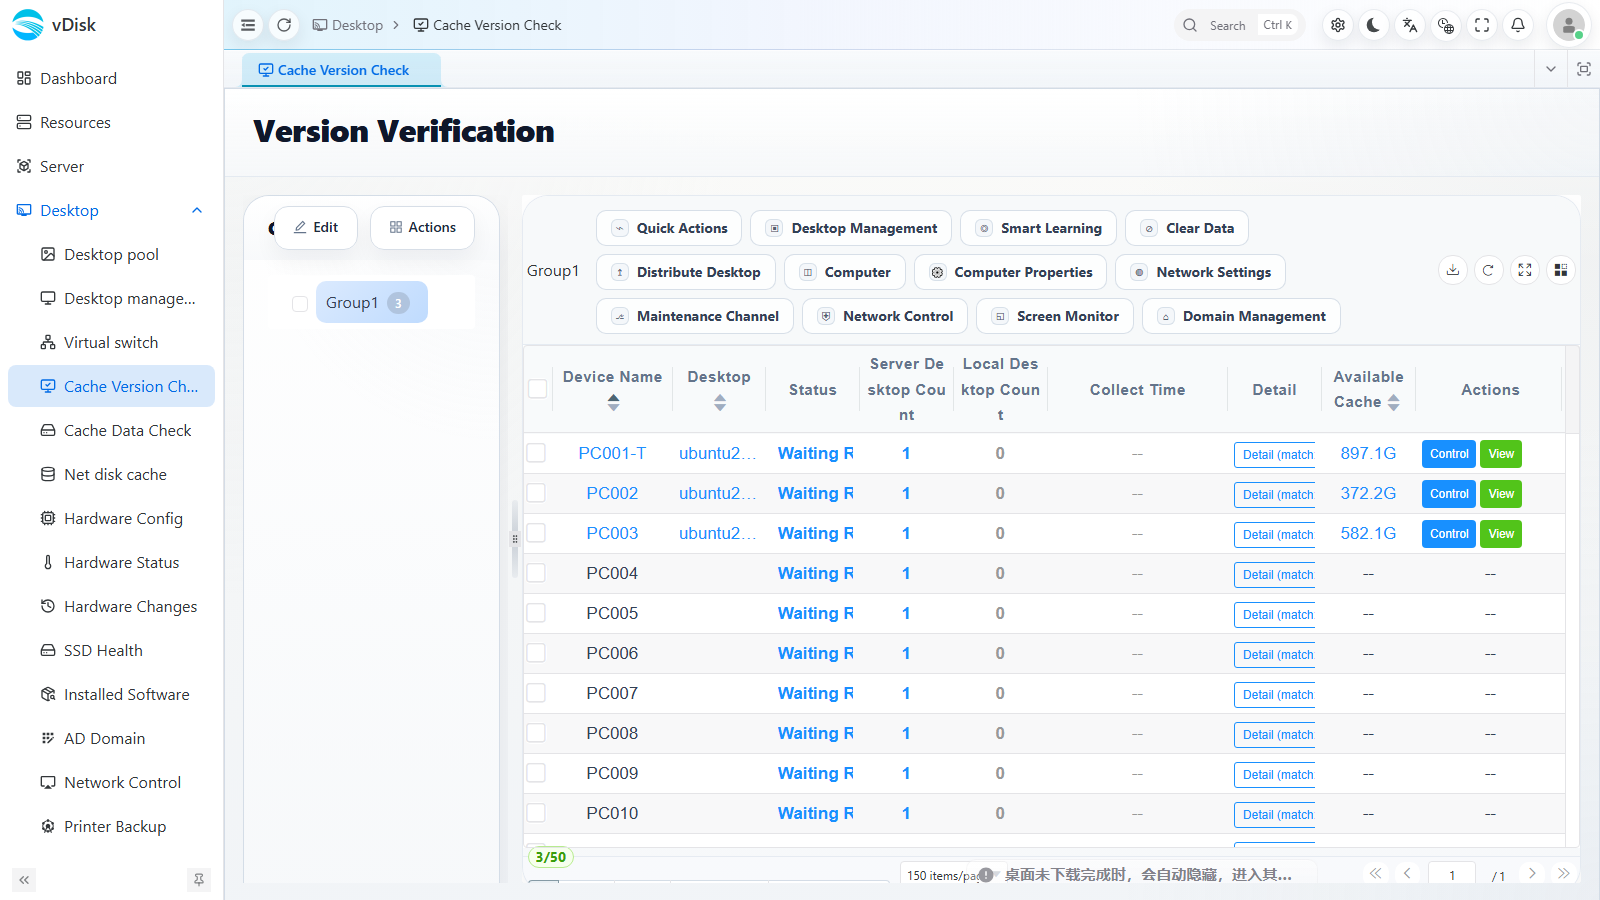This screenshot has width=1600, height=900.
Task: Click the panel splitter handle
Action: (515, 539)
